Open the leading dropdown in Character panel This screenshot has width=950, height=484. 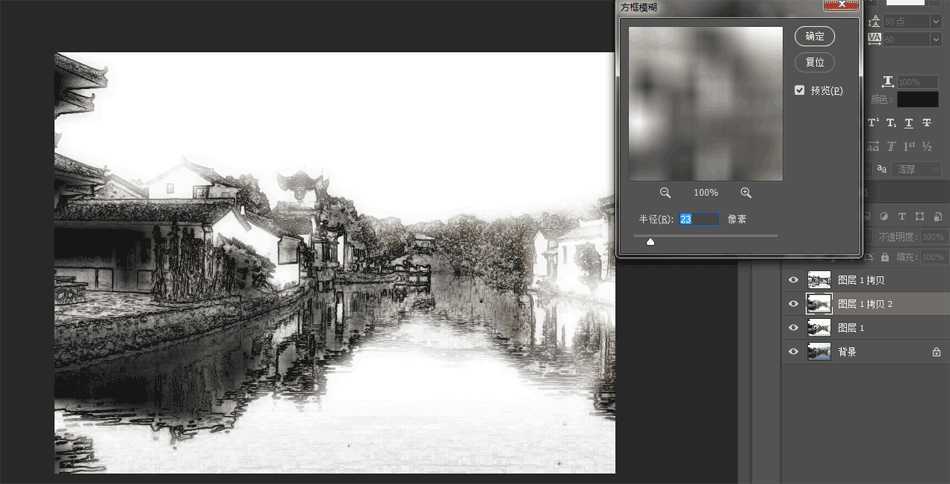click(935, 21)
